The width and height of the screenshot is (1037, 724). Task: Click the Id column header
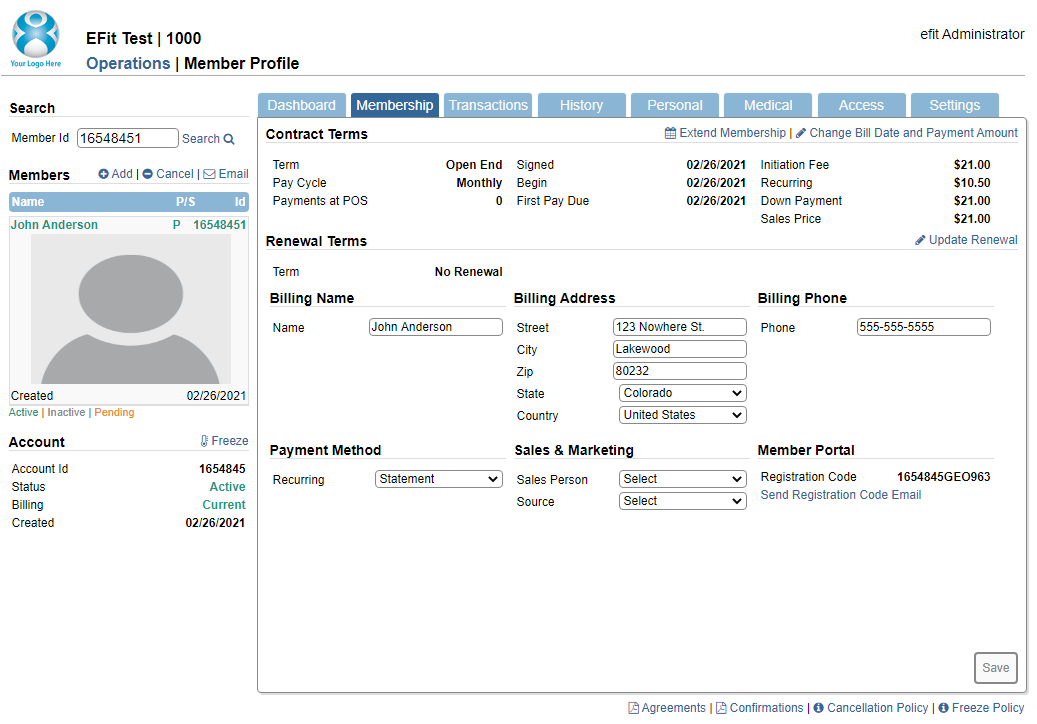click(240, 202)
